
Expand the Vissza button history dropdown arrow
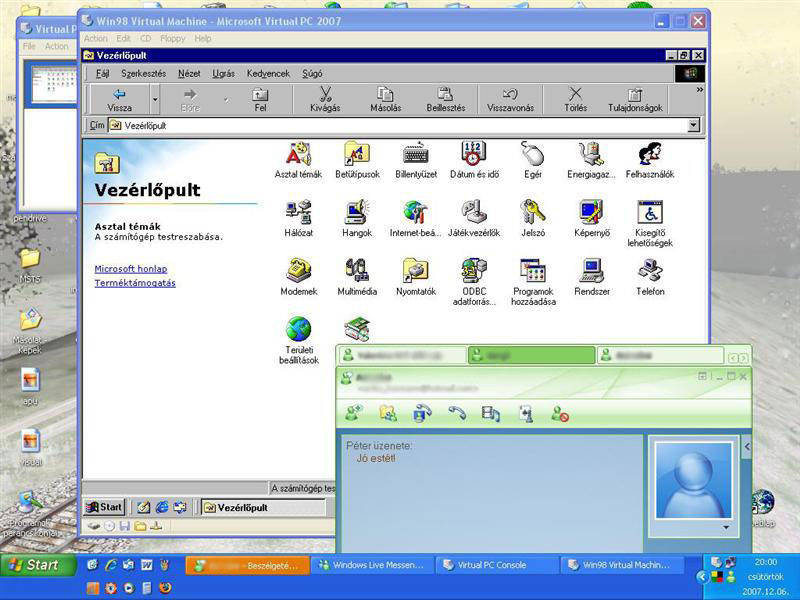point(155,99)
